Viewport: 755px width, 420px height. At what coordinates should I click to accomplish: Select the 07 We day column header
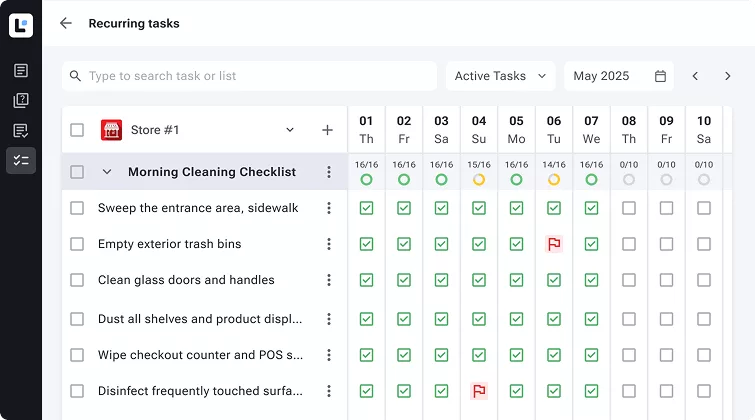591,130
